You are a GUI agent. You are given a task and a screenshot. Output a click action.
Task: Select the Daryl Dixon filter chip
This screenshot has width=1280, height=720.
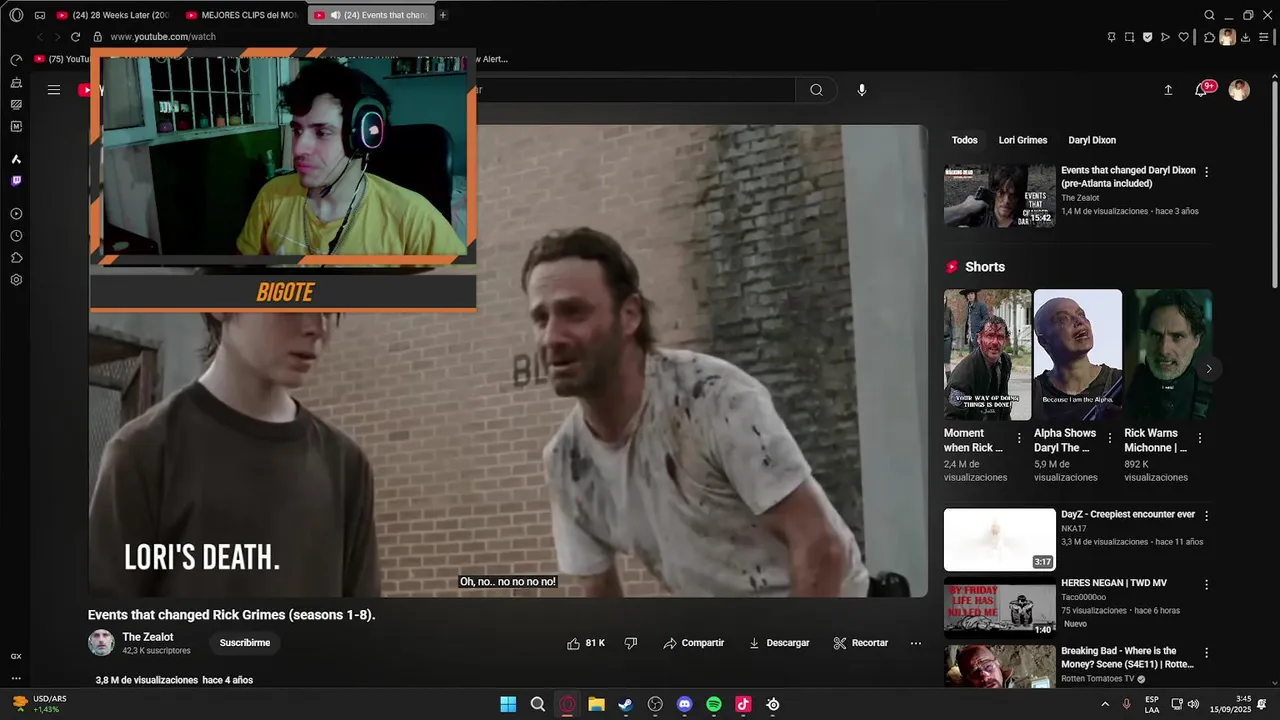coord(1092,140)
